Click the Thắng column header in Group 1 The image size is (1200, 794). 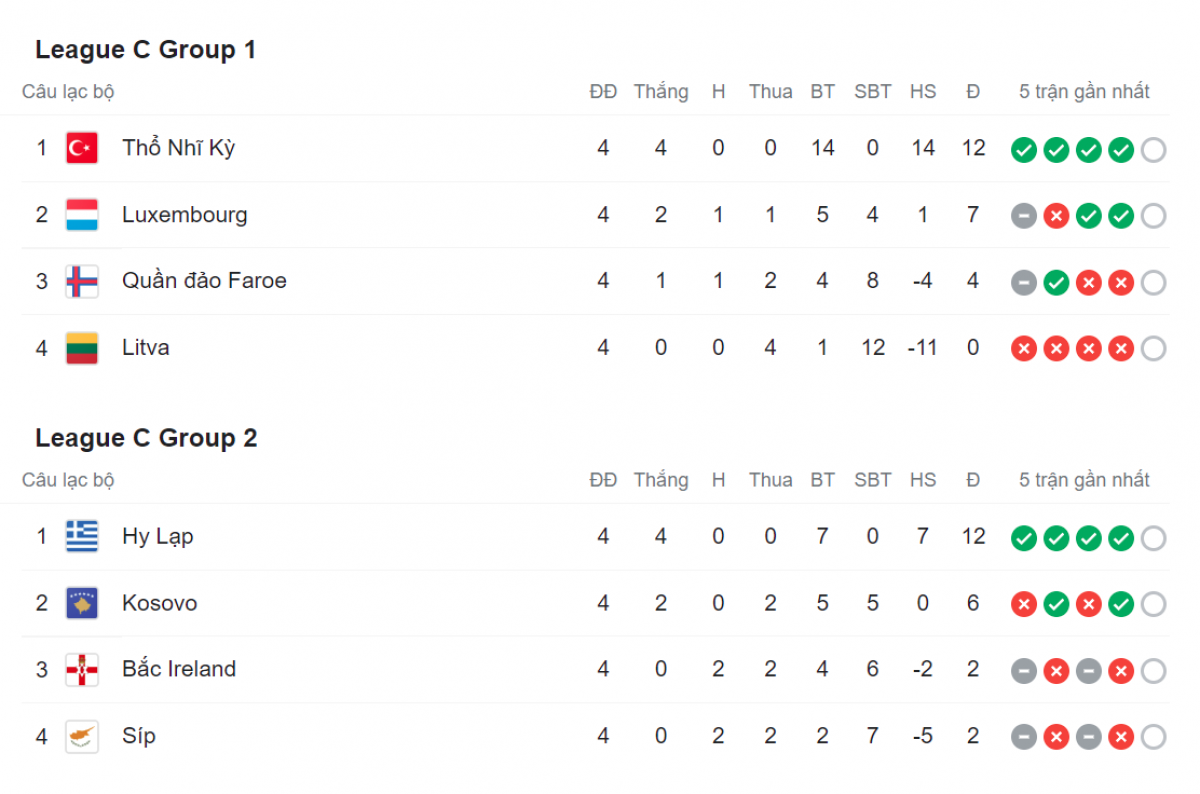tap(661, 92)
